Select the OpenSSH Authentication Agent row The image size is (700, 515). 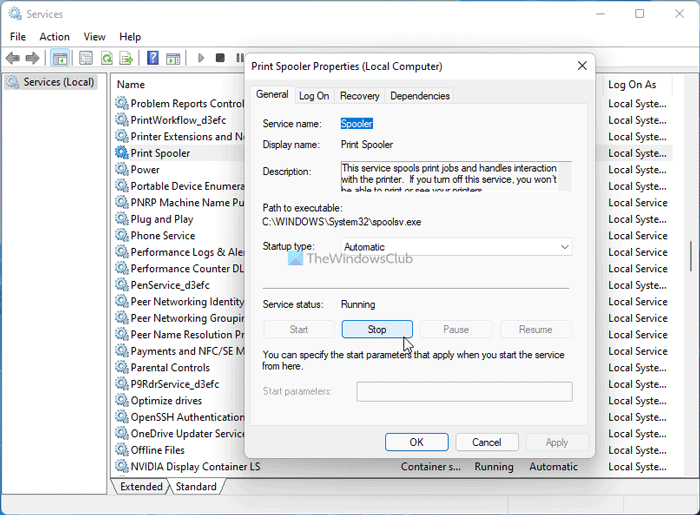[179, 417]
